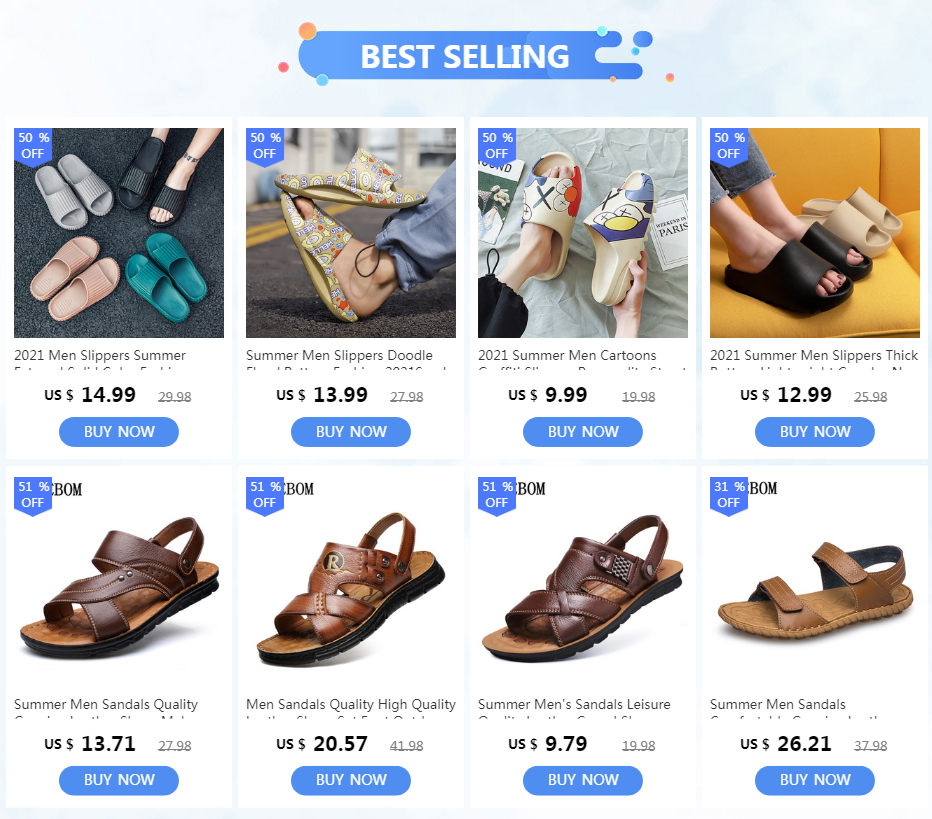The image size is (932, 819).
Task: Click BUY NOW for the $13.99 doodle slippers
Action: (351, 432)
